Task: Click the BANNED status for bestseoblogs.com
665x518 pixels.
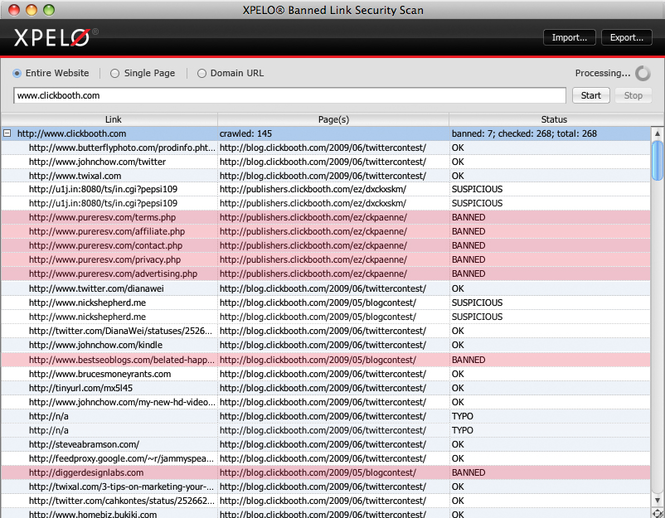Action: click(x=468, y=360)
